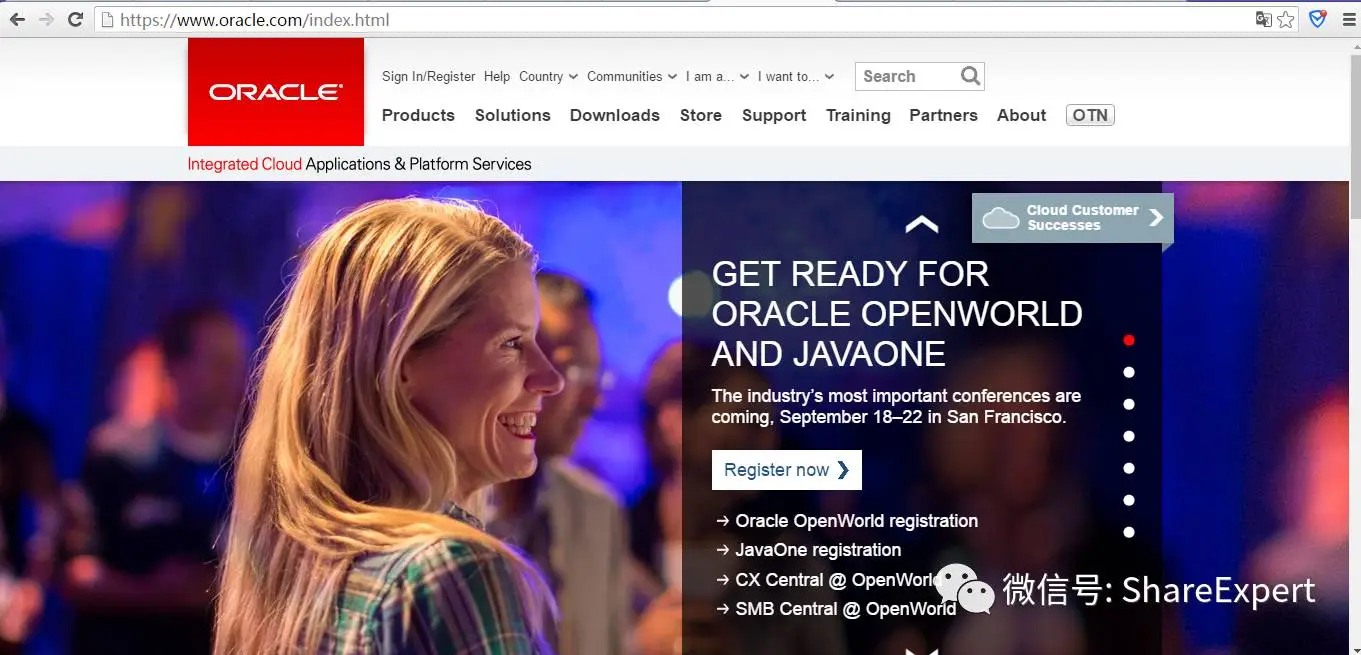The width and height of the screenshot is (1361, 655).
Task: Click the browser forward arrow
Action: point(46,19)
